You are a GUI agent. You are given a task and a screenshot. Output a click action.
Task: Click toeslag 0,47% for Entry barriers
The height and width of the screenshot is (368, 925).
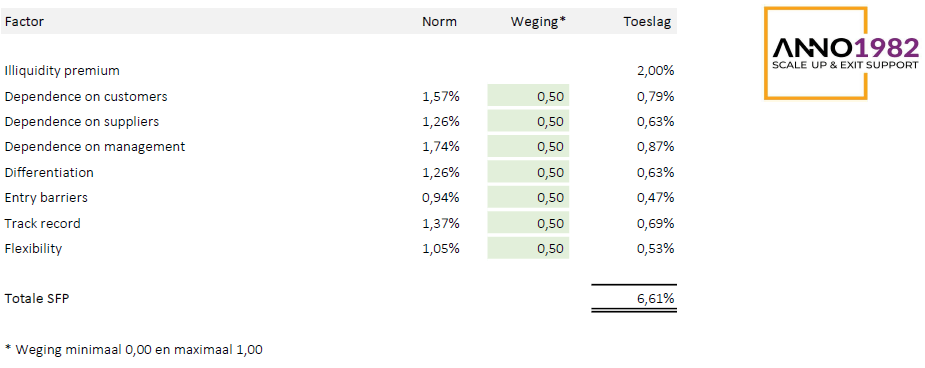point(655,198)
